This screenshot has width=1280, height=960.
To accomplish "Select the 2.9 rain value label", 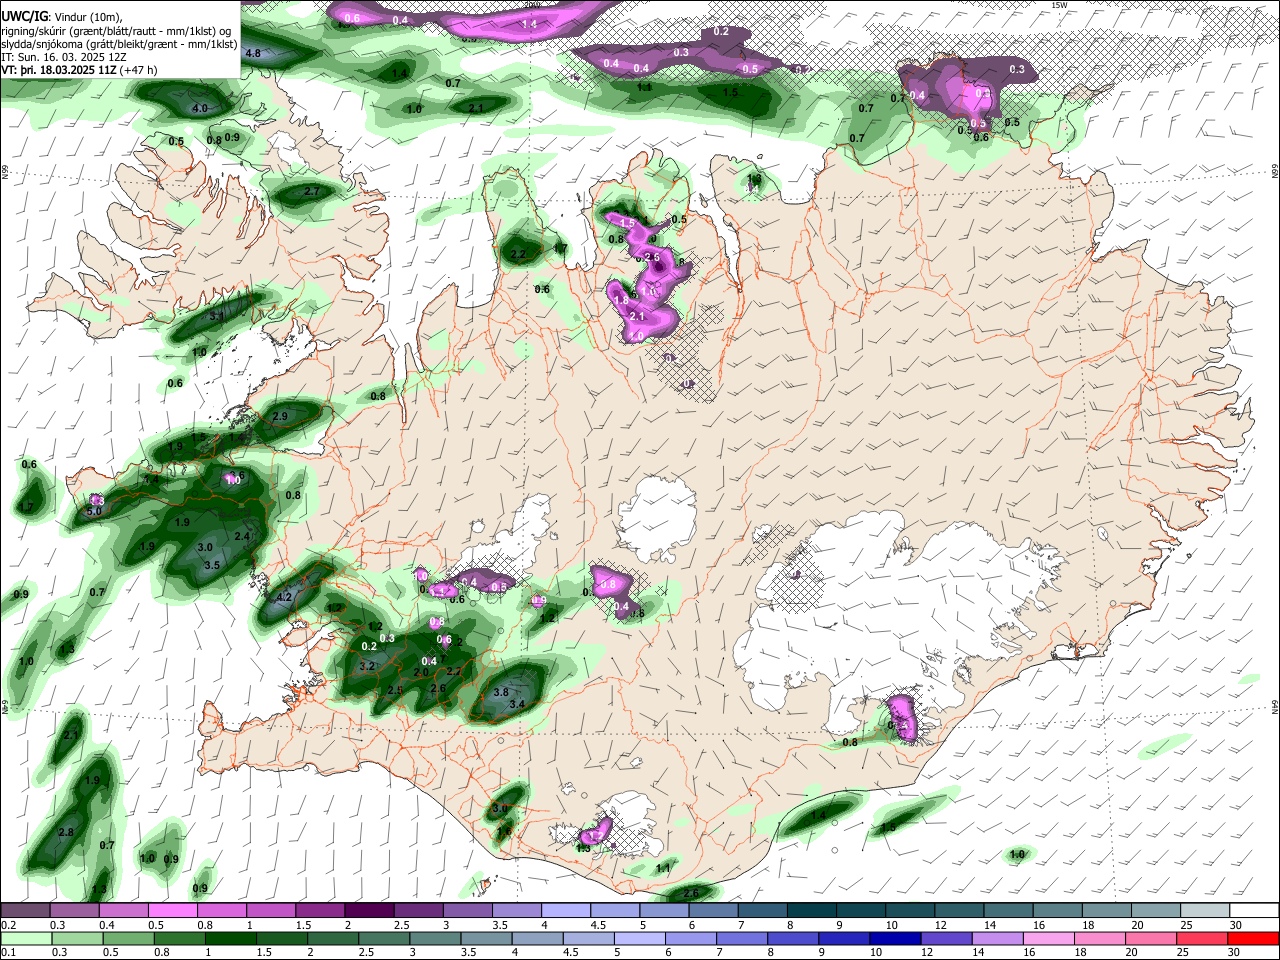I will (x=280, y=416).
